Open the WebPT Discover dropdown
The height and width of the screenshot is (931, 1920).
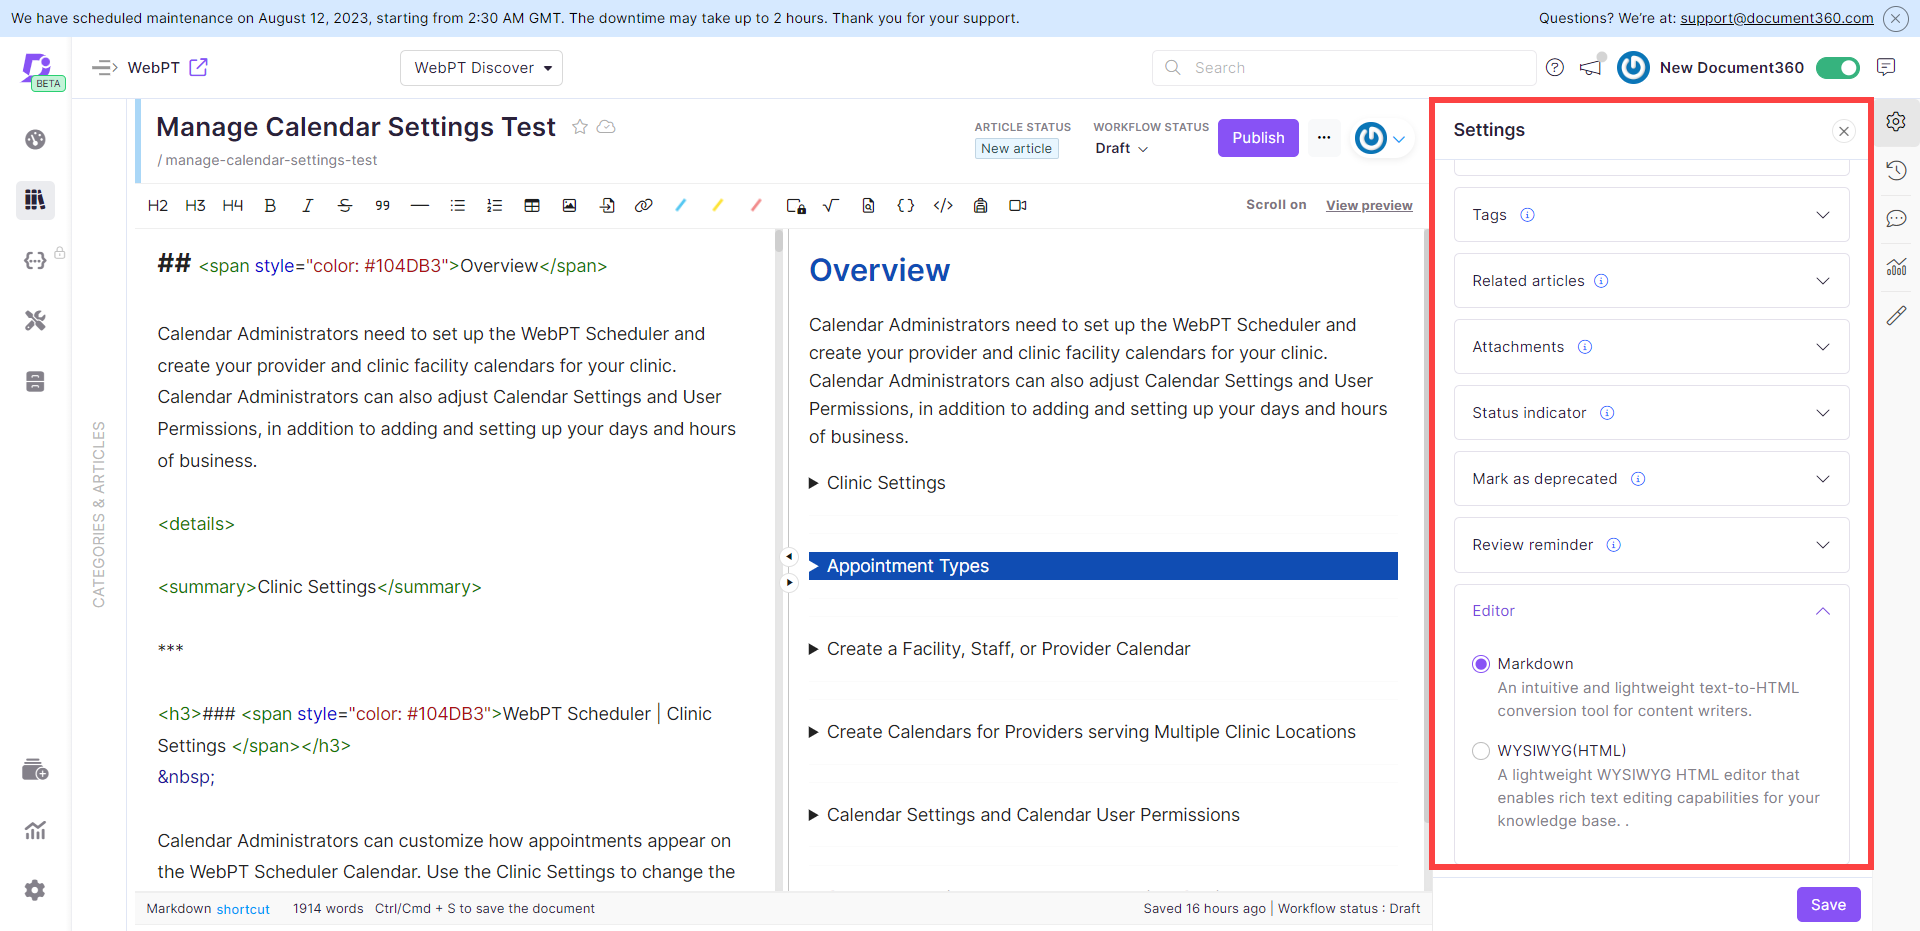coord(481,68)
